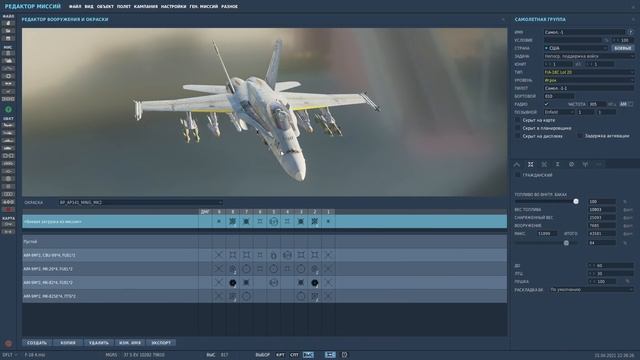
Task: Click the Бортовой number input field
Action: 559,96
